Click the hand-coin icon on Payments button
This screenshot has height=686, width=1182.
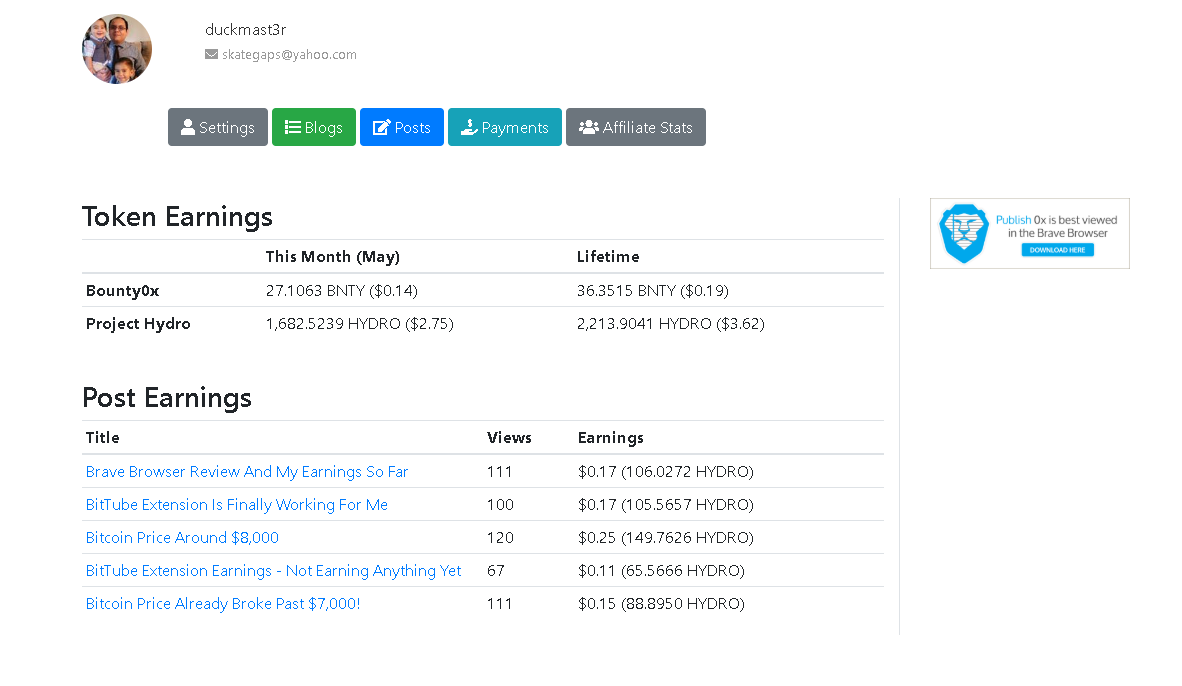[470, 127]
